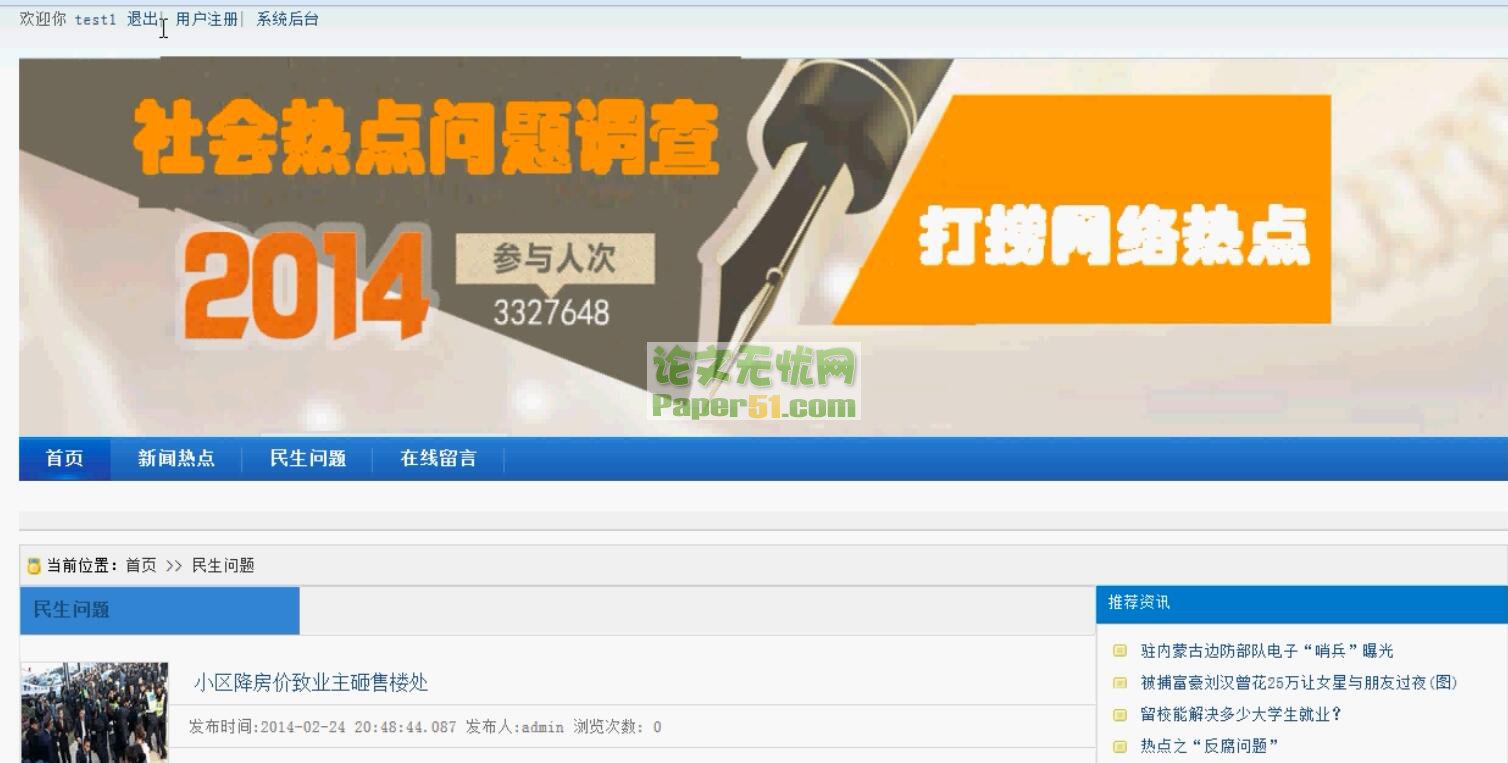
Task: Open 留校能解决多少大学生就业 article link
Action: 1241,715
